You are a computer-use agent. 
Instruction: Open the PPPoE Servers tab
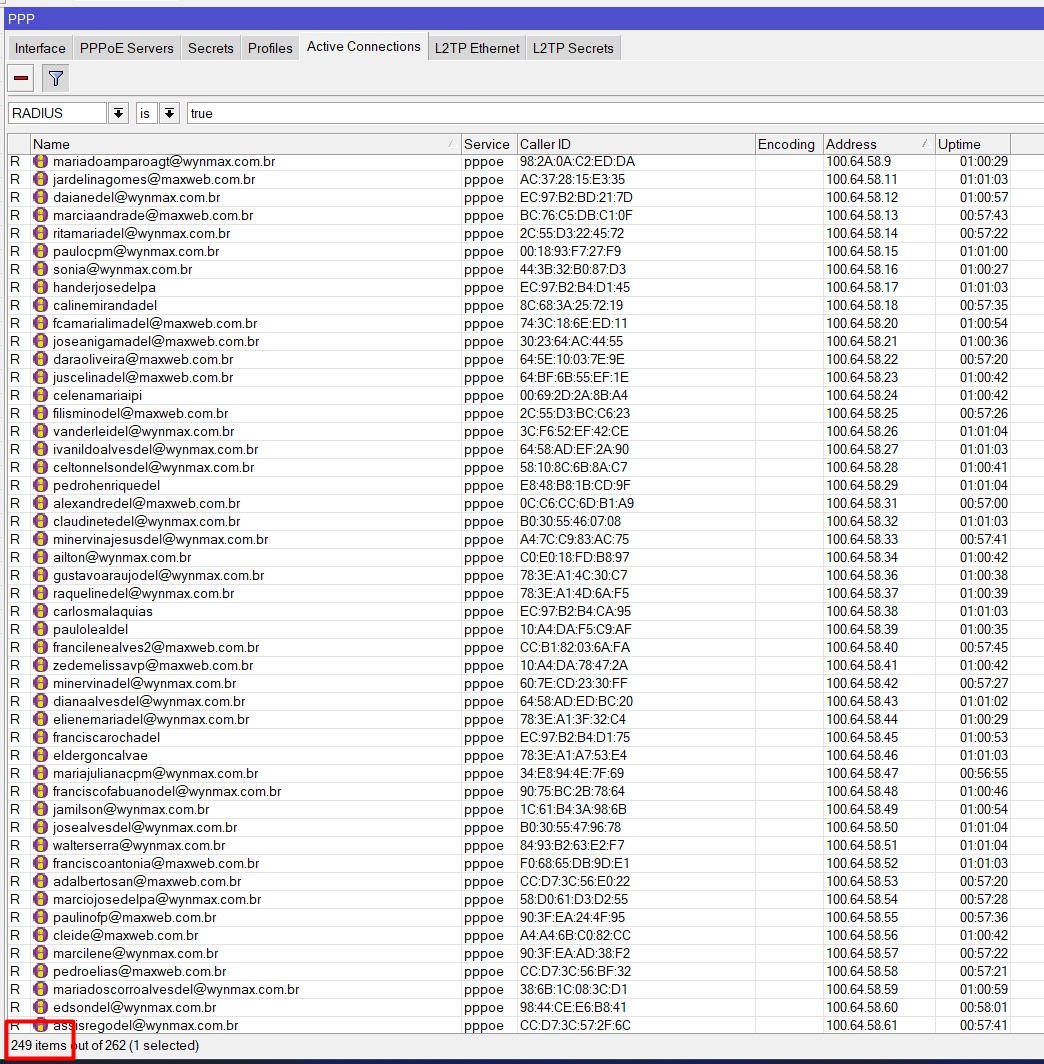tap(126, 48)
